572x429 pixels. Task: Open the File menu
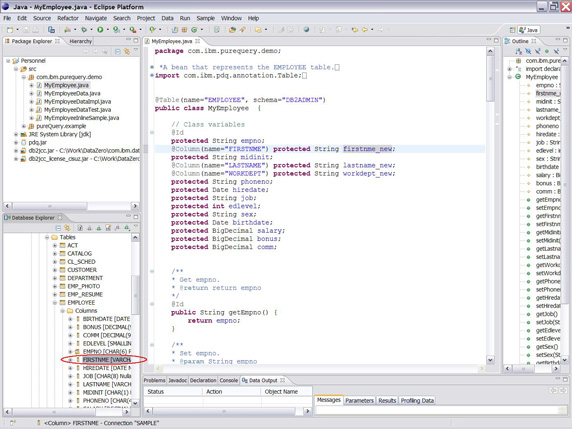tap(7, 18)
